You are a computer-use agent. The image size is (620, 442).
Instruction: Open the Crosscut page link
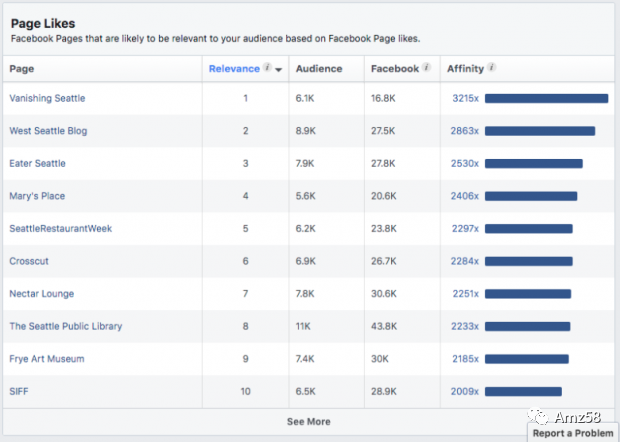29,261
